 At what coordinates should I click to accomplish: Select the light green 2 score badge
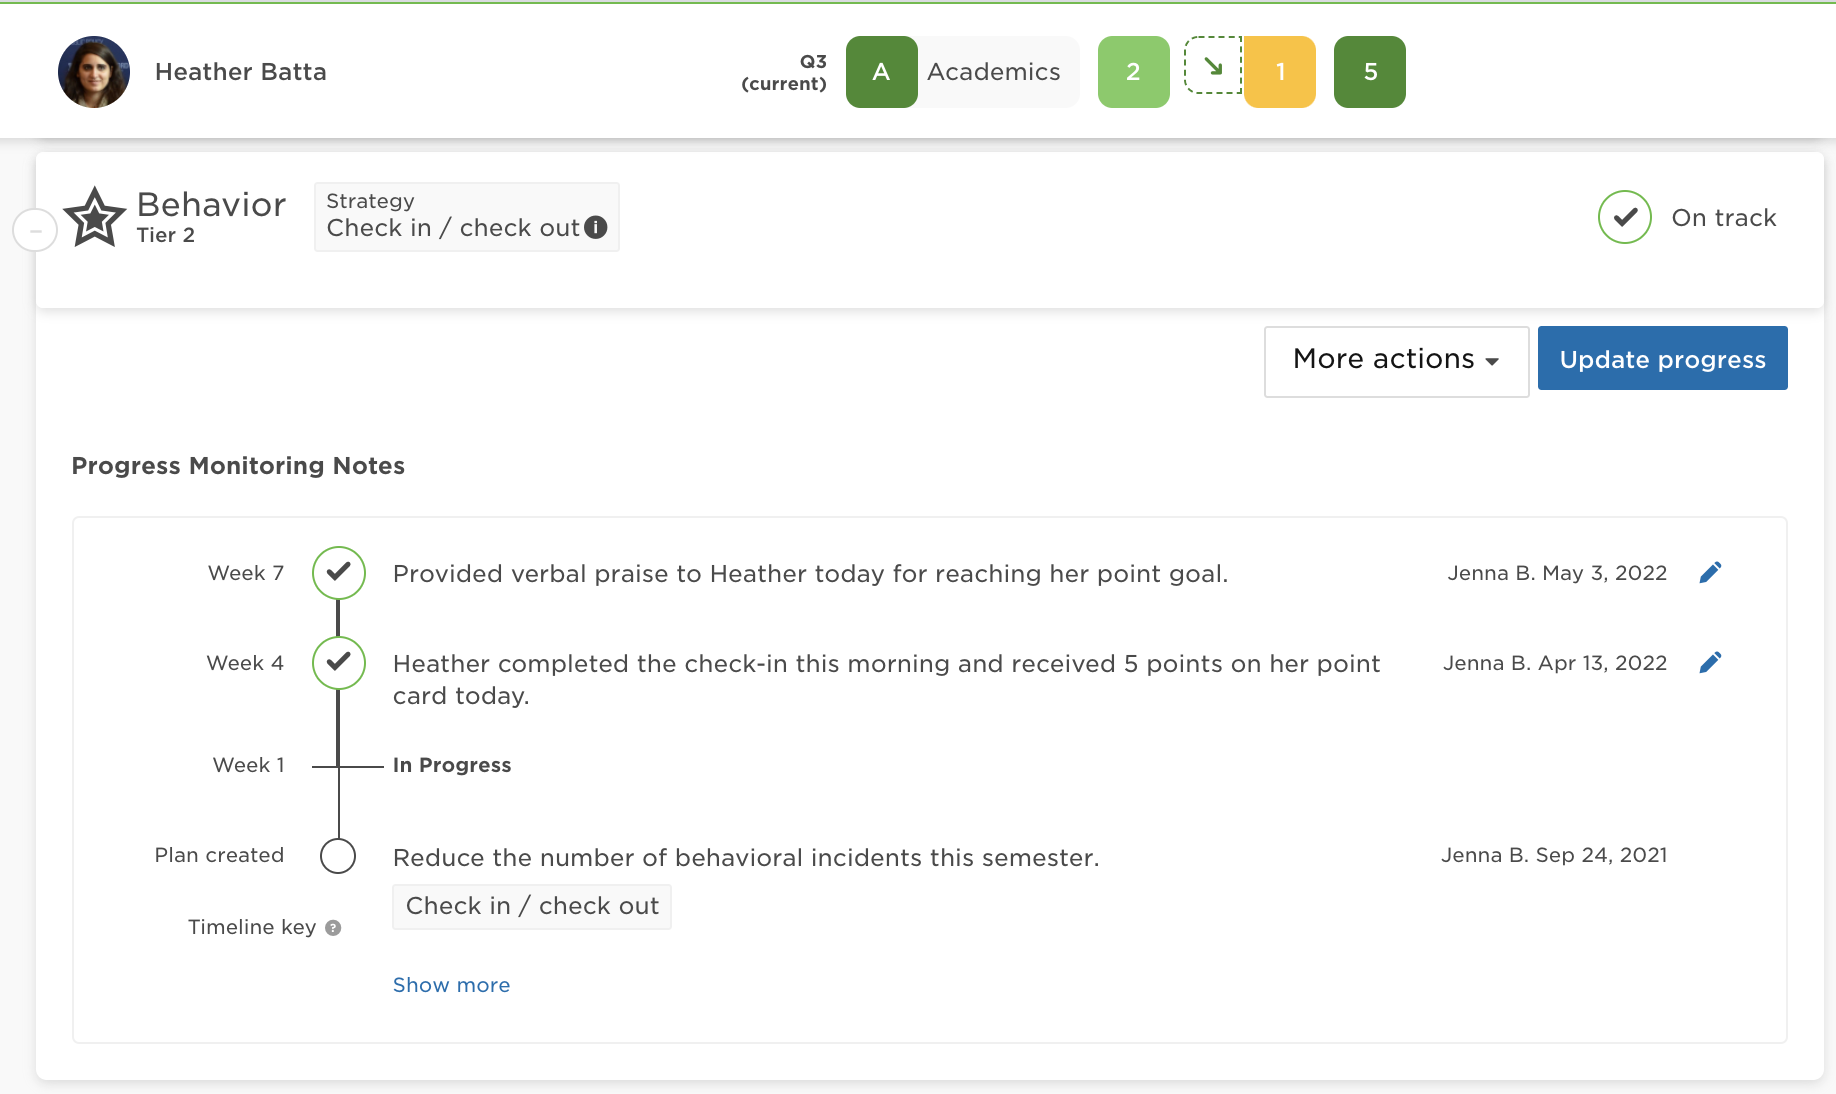coord(1133,71)
